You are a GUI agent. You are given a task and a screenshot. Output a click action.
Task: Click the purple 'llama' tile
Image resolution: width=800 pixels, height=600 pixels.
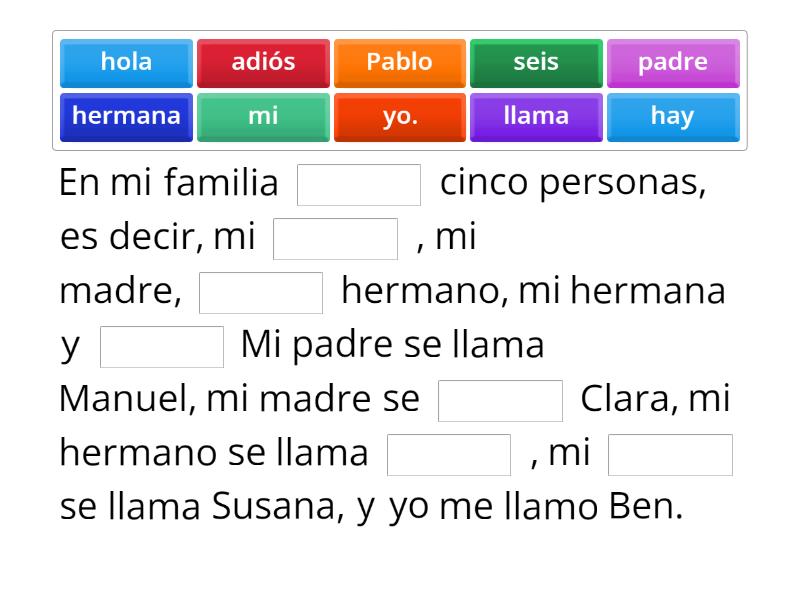point(536,116)
